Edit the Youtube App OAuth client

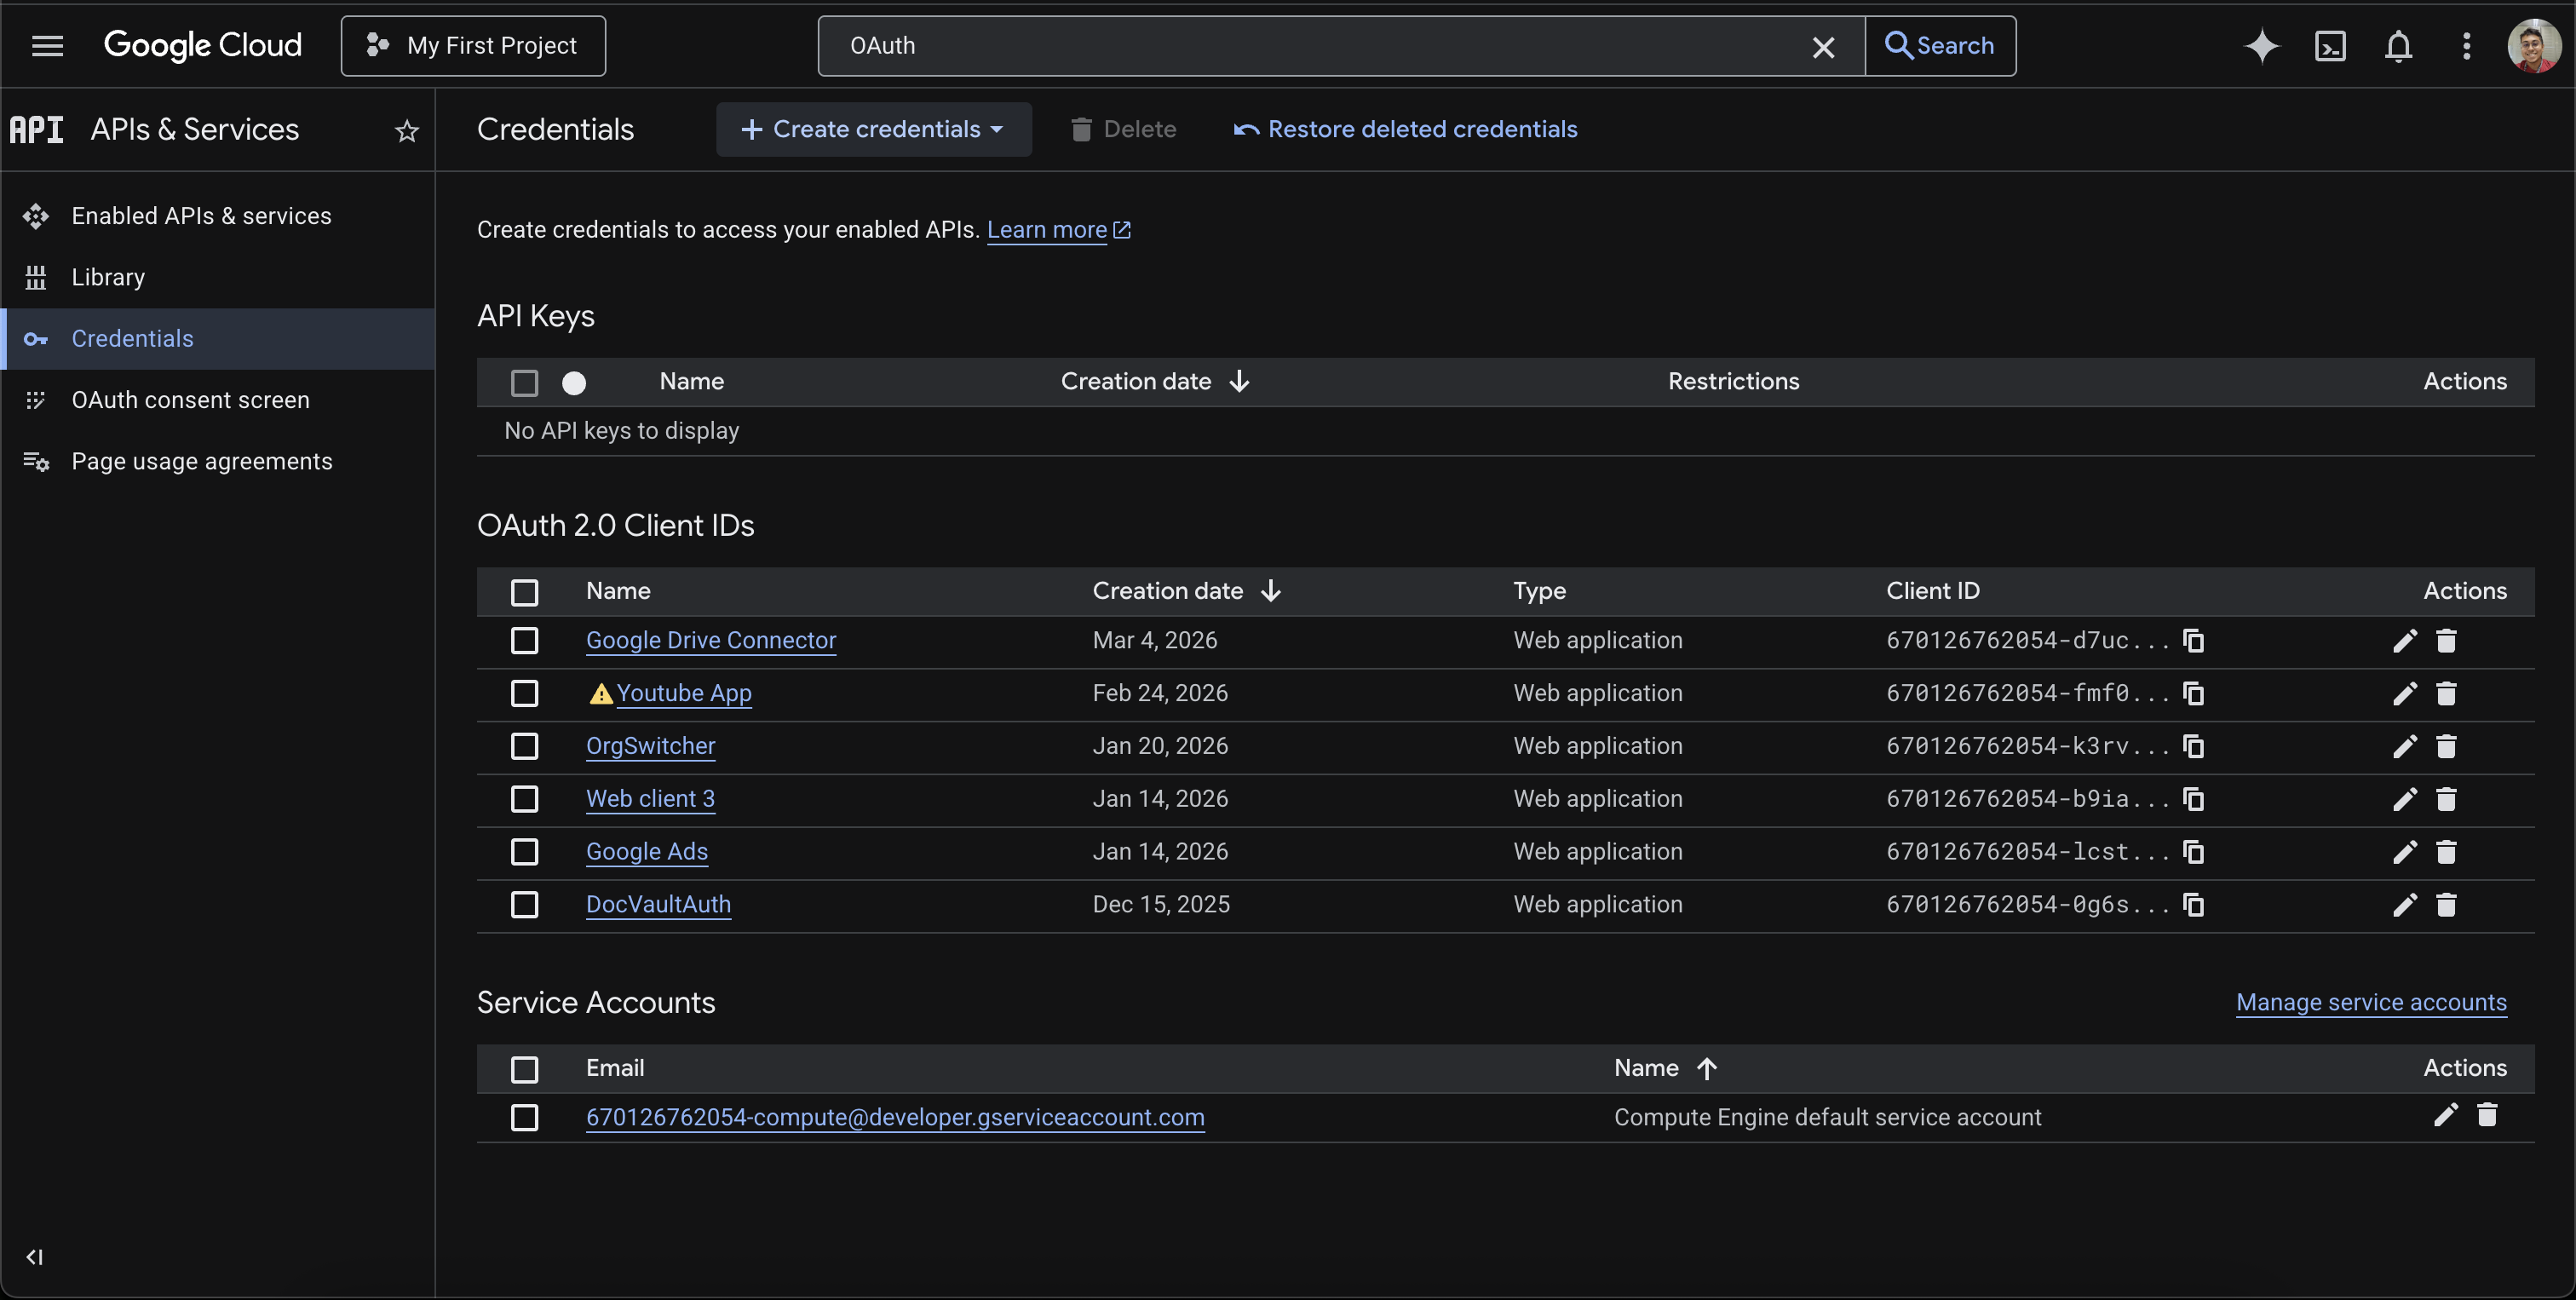2404,693
